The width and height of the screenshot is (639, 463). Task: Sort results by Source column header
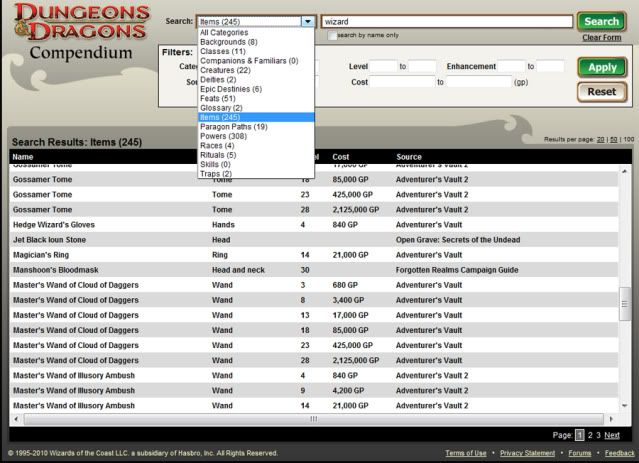click(409, 157)
